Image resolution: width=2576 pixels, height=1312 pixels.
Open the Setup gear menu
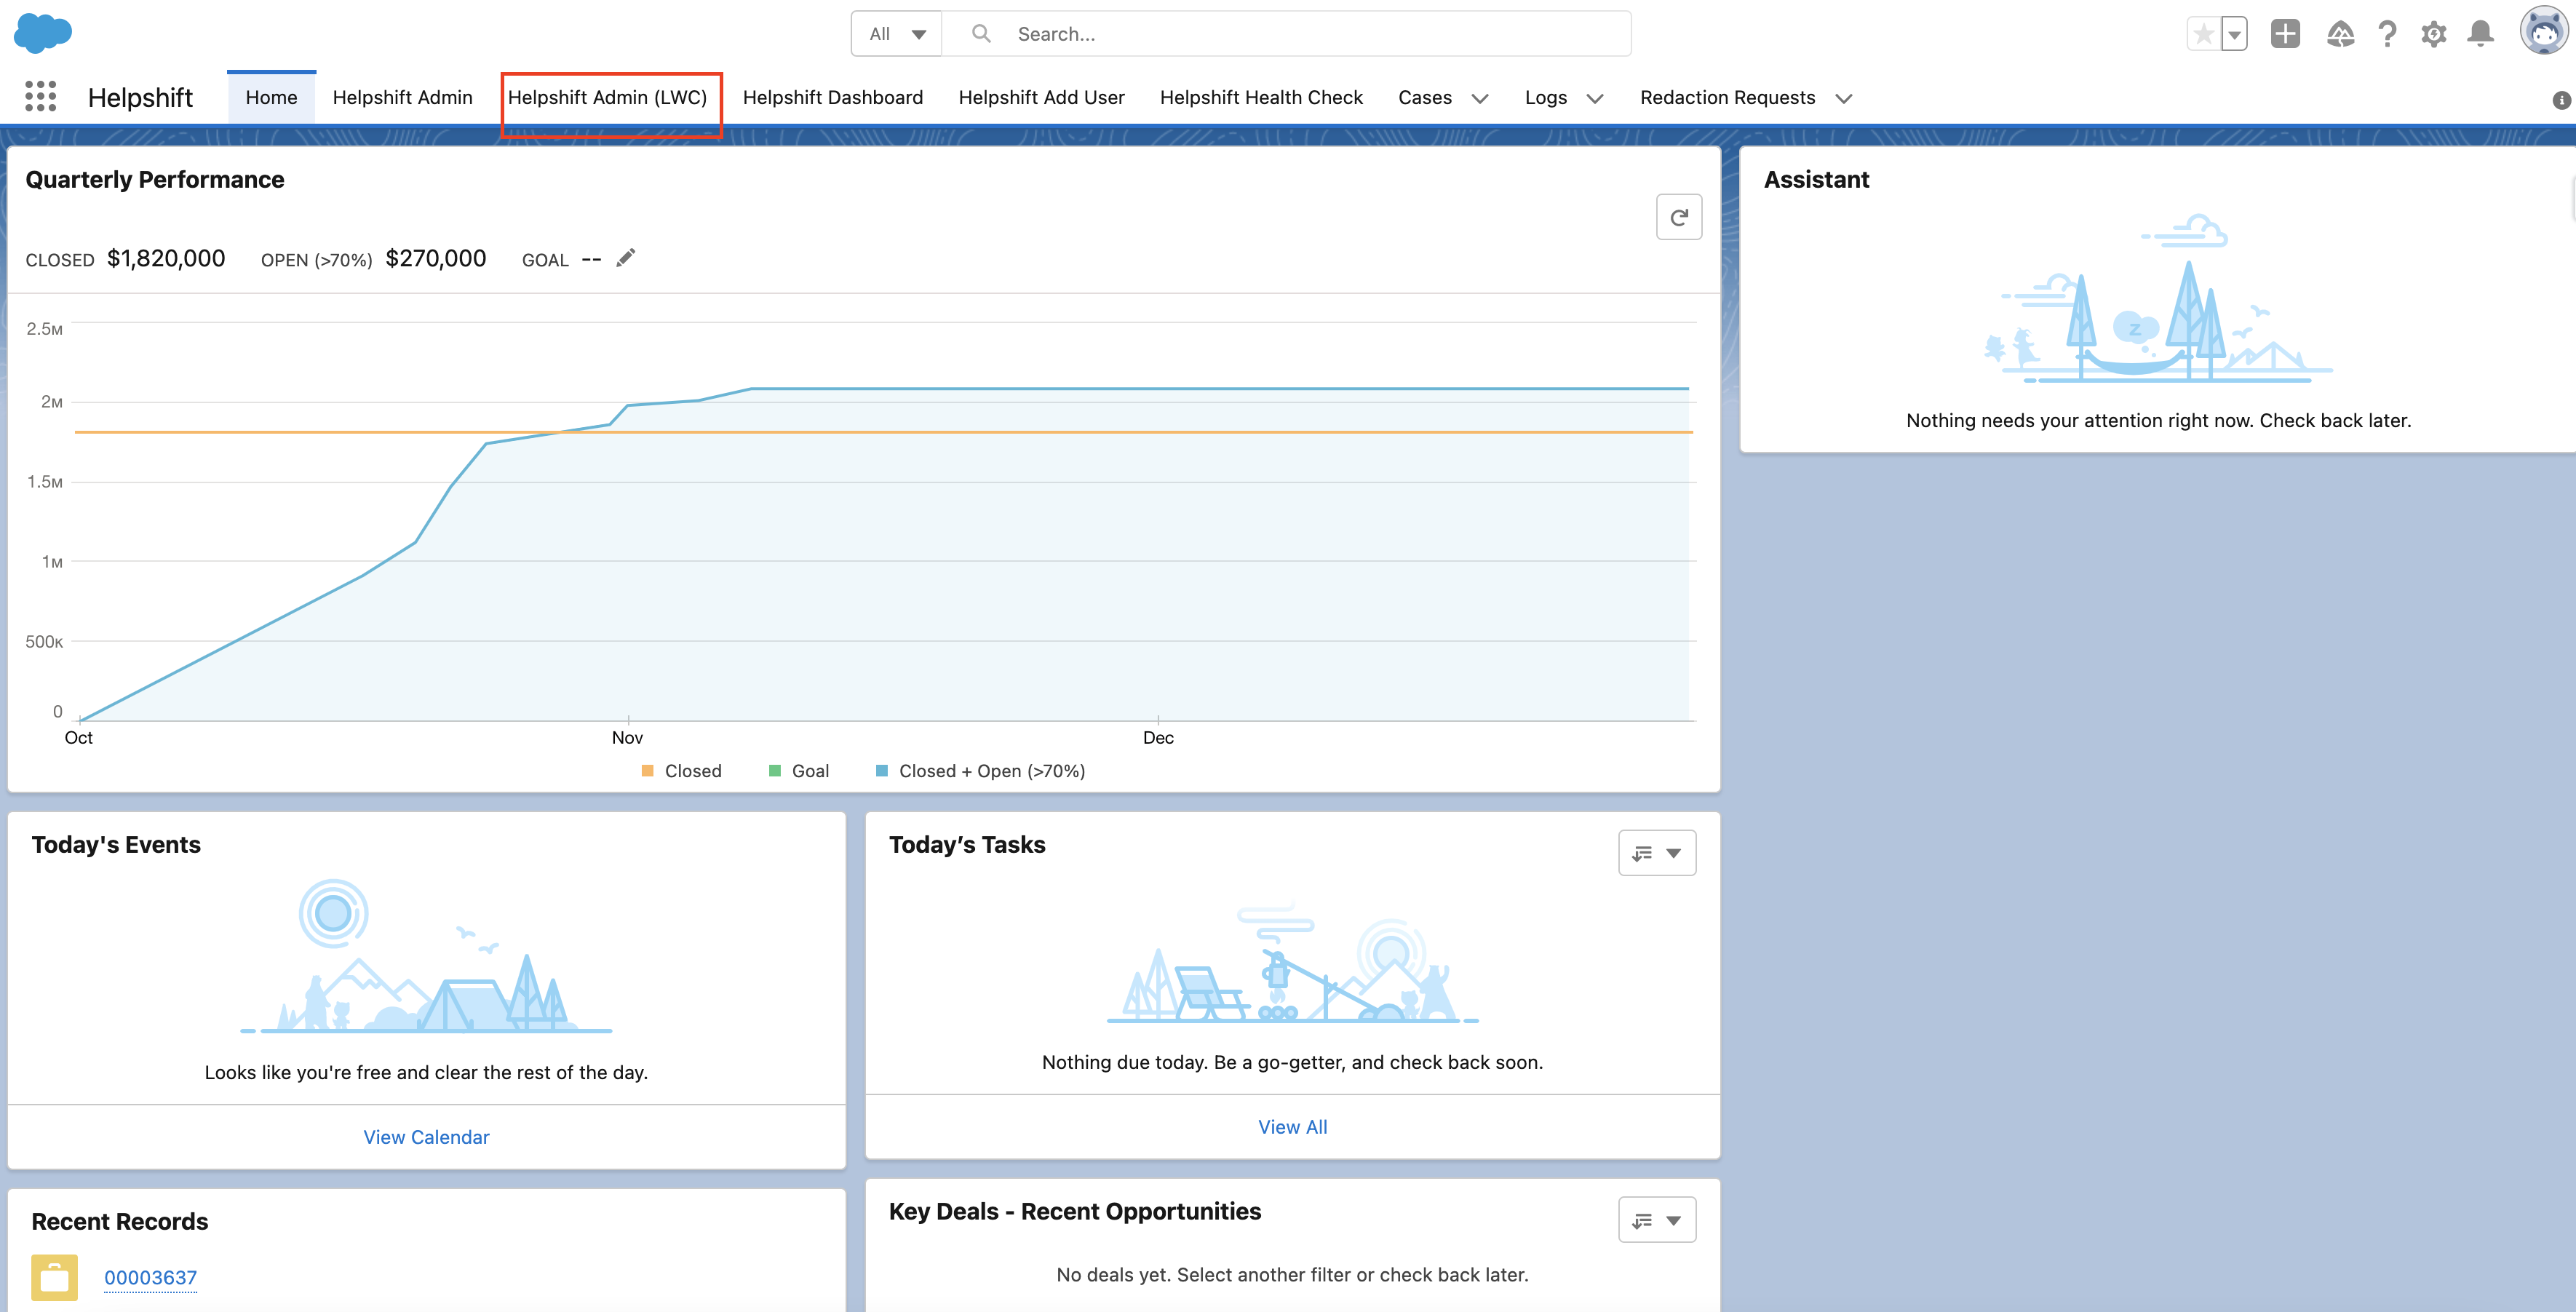tap(2433, 34)
